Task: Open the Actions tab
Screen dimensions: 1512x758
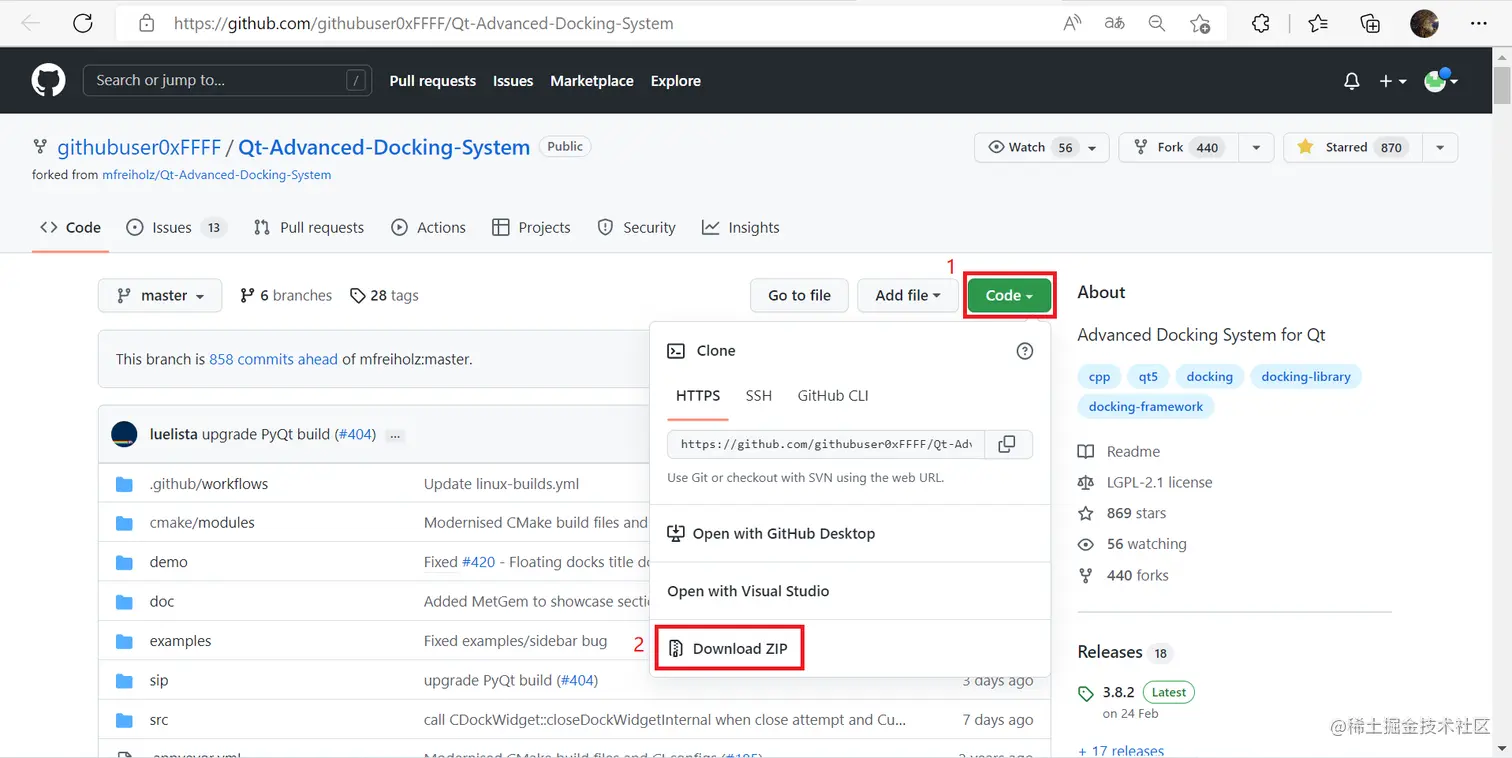Action: [429, 228]
